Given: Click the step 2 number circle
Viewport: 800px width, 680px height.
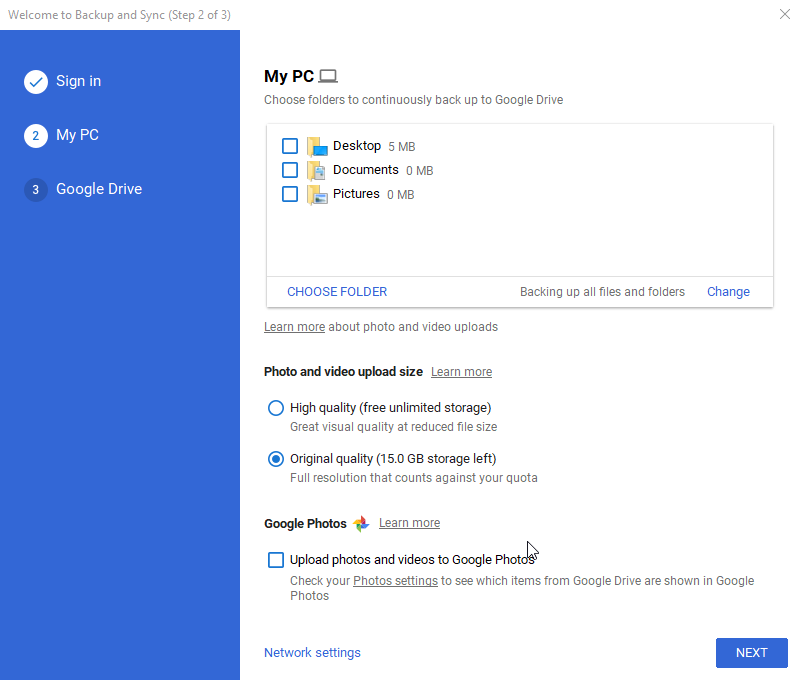Looking at the screenshot, I should click(x=36, y=136).
